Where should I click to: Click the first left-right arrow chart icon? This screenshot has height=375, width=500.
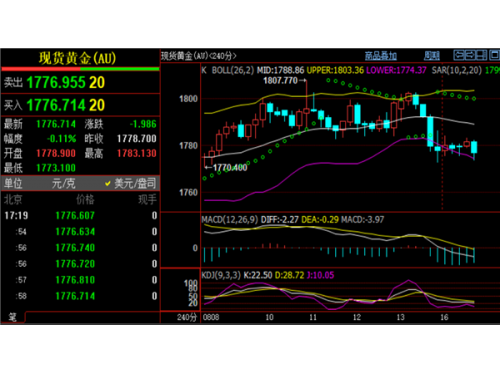point(459,55)
